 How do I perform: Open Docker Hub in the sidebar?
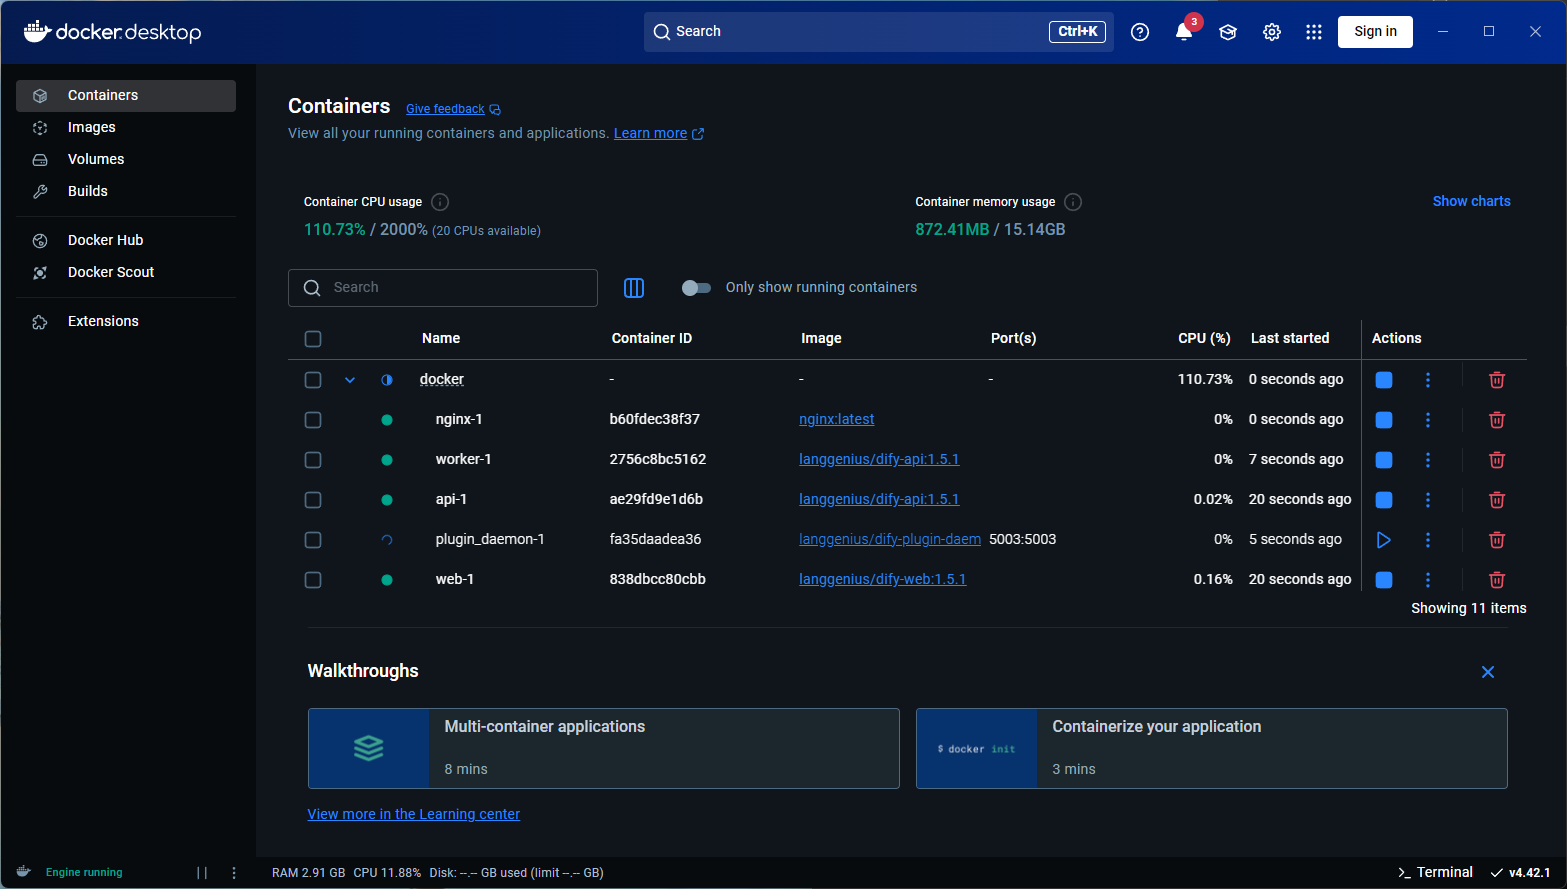coord(126,241)
